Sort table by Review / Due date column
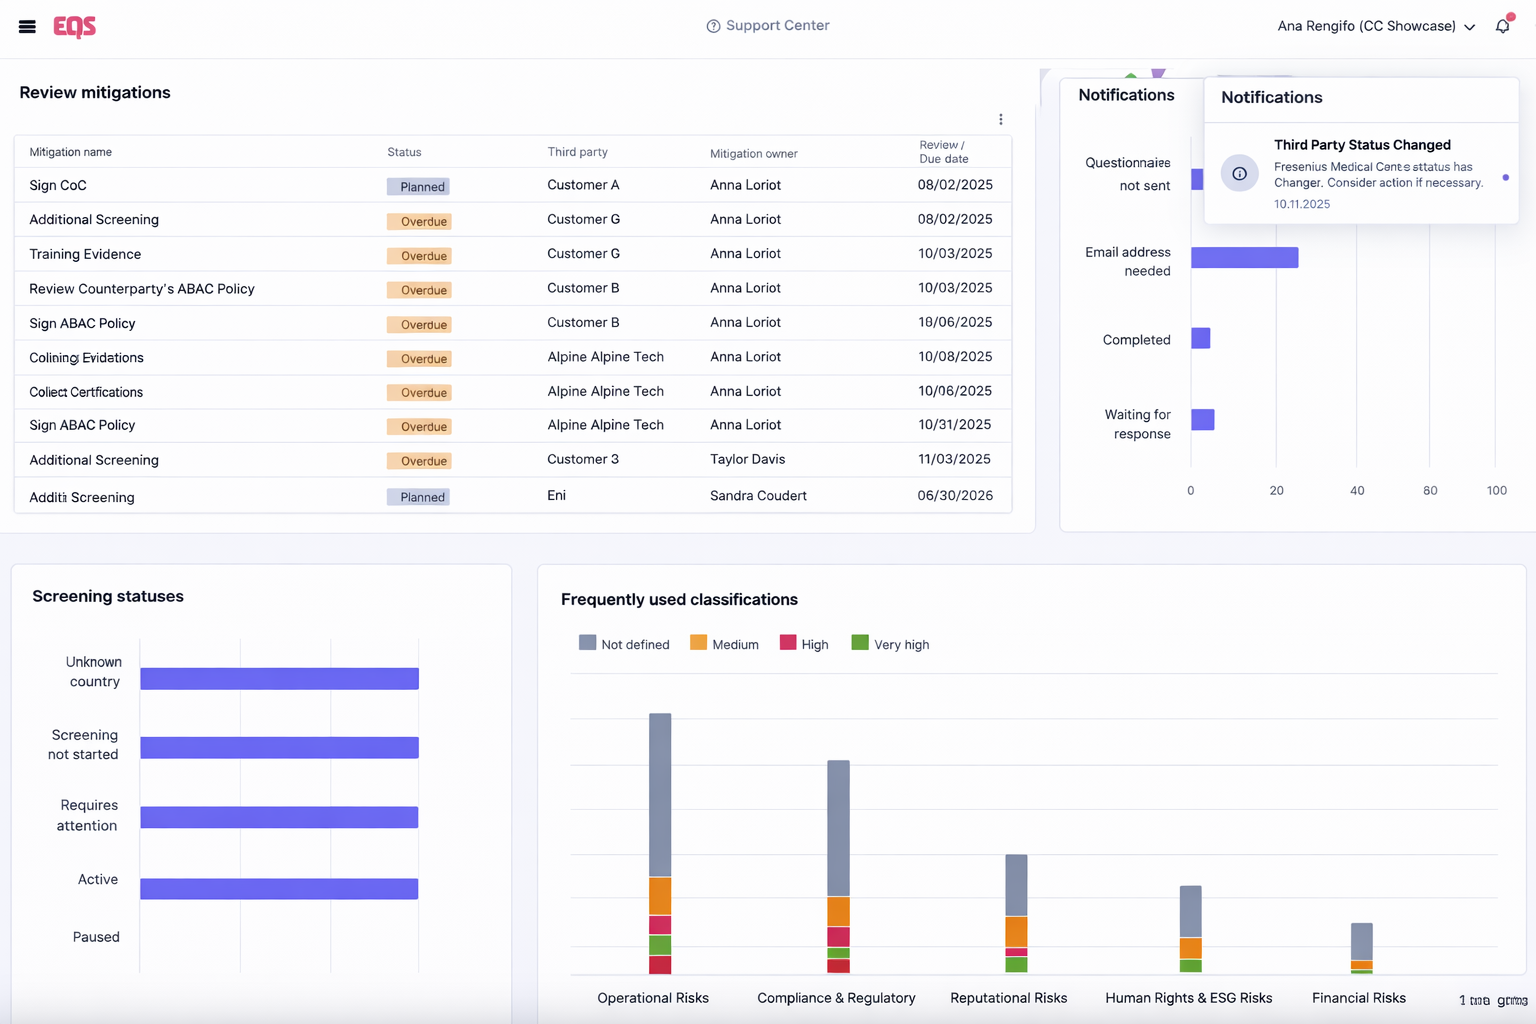The image size is (1536, 1024). tap(943, 152)
